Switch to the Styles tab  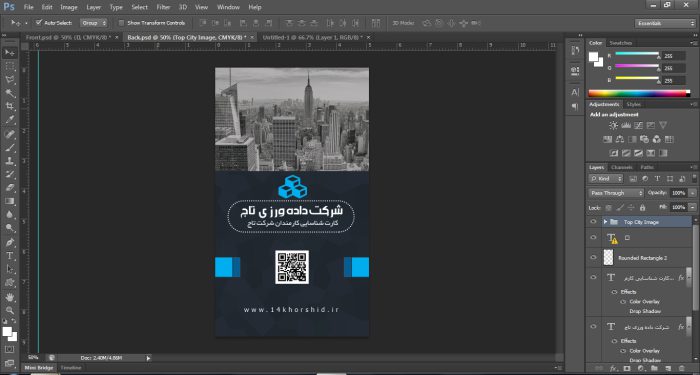coord(633,104)
